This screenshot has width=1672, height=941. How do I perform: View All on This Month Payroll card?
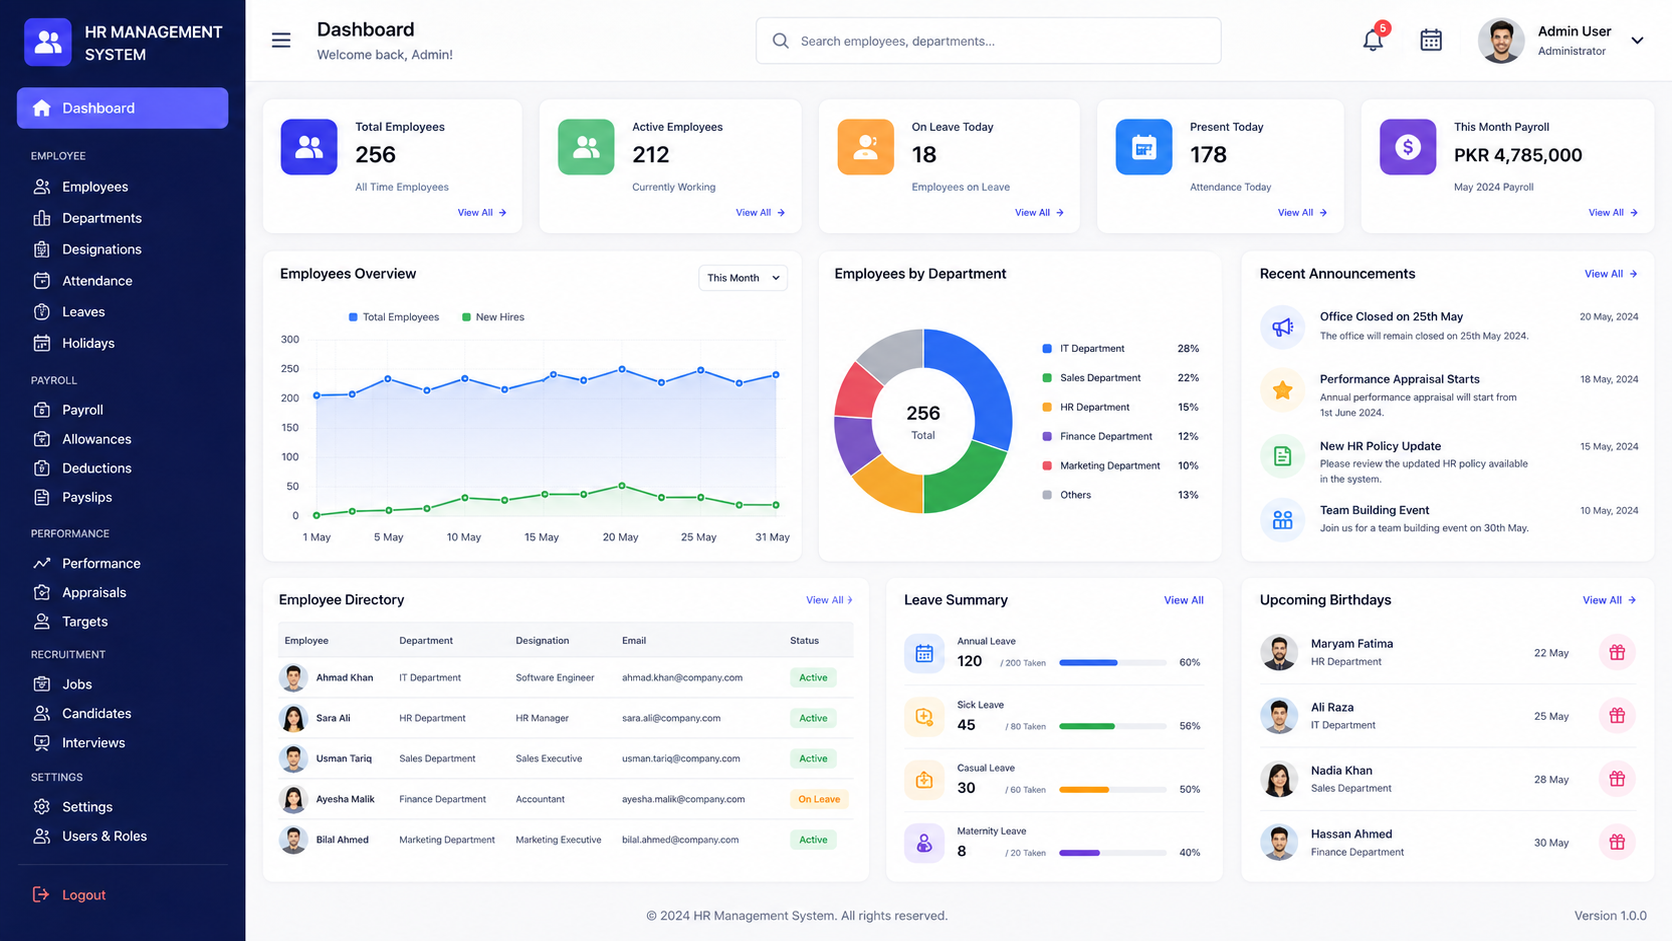pos(1613,213)
